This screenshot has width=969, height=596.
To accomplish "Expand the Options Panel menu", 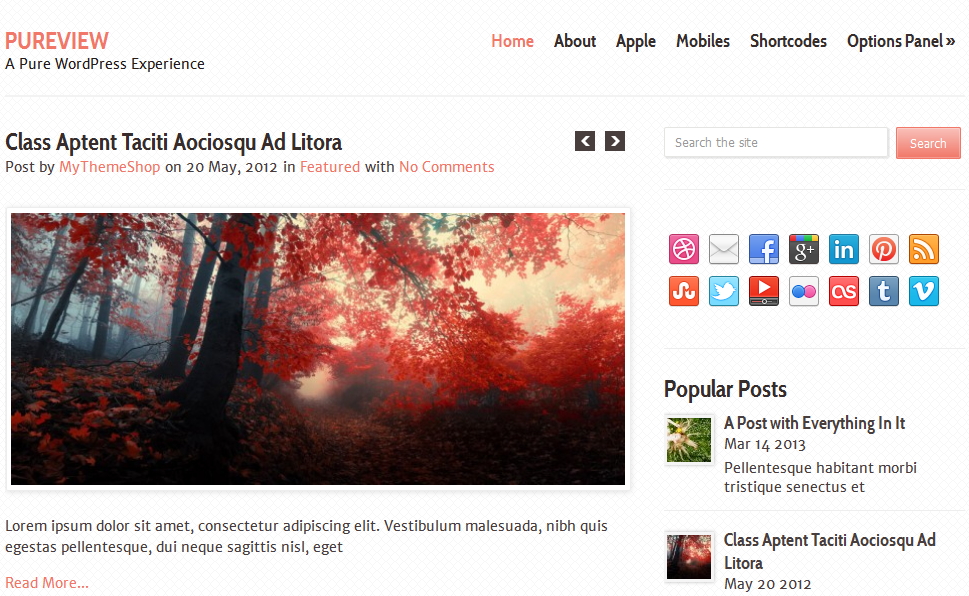I will pyautogui.click(x=901, y=41).
